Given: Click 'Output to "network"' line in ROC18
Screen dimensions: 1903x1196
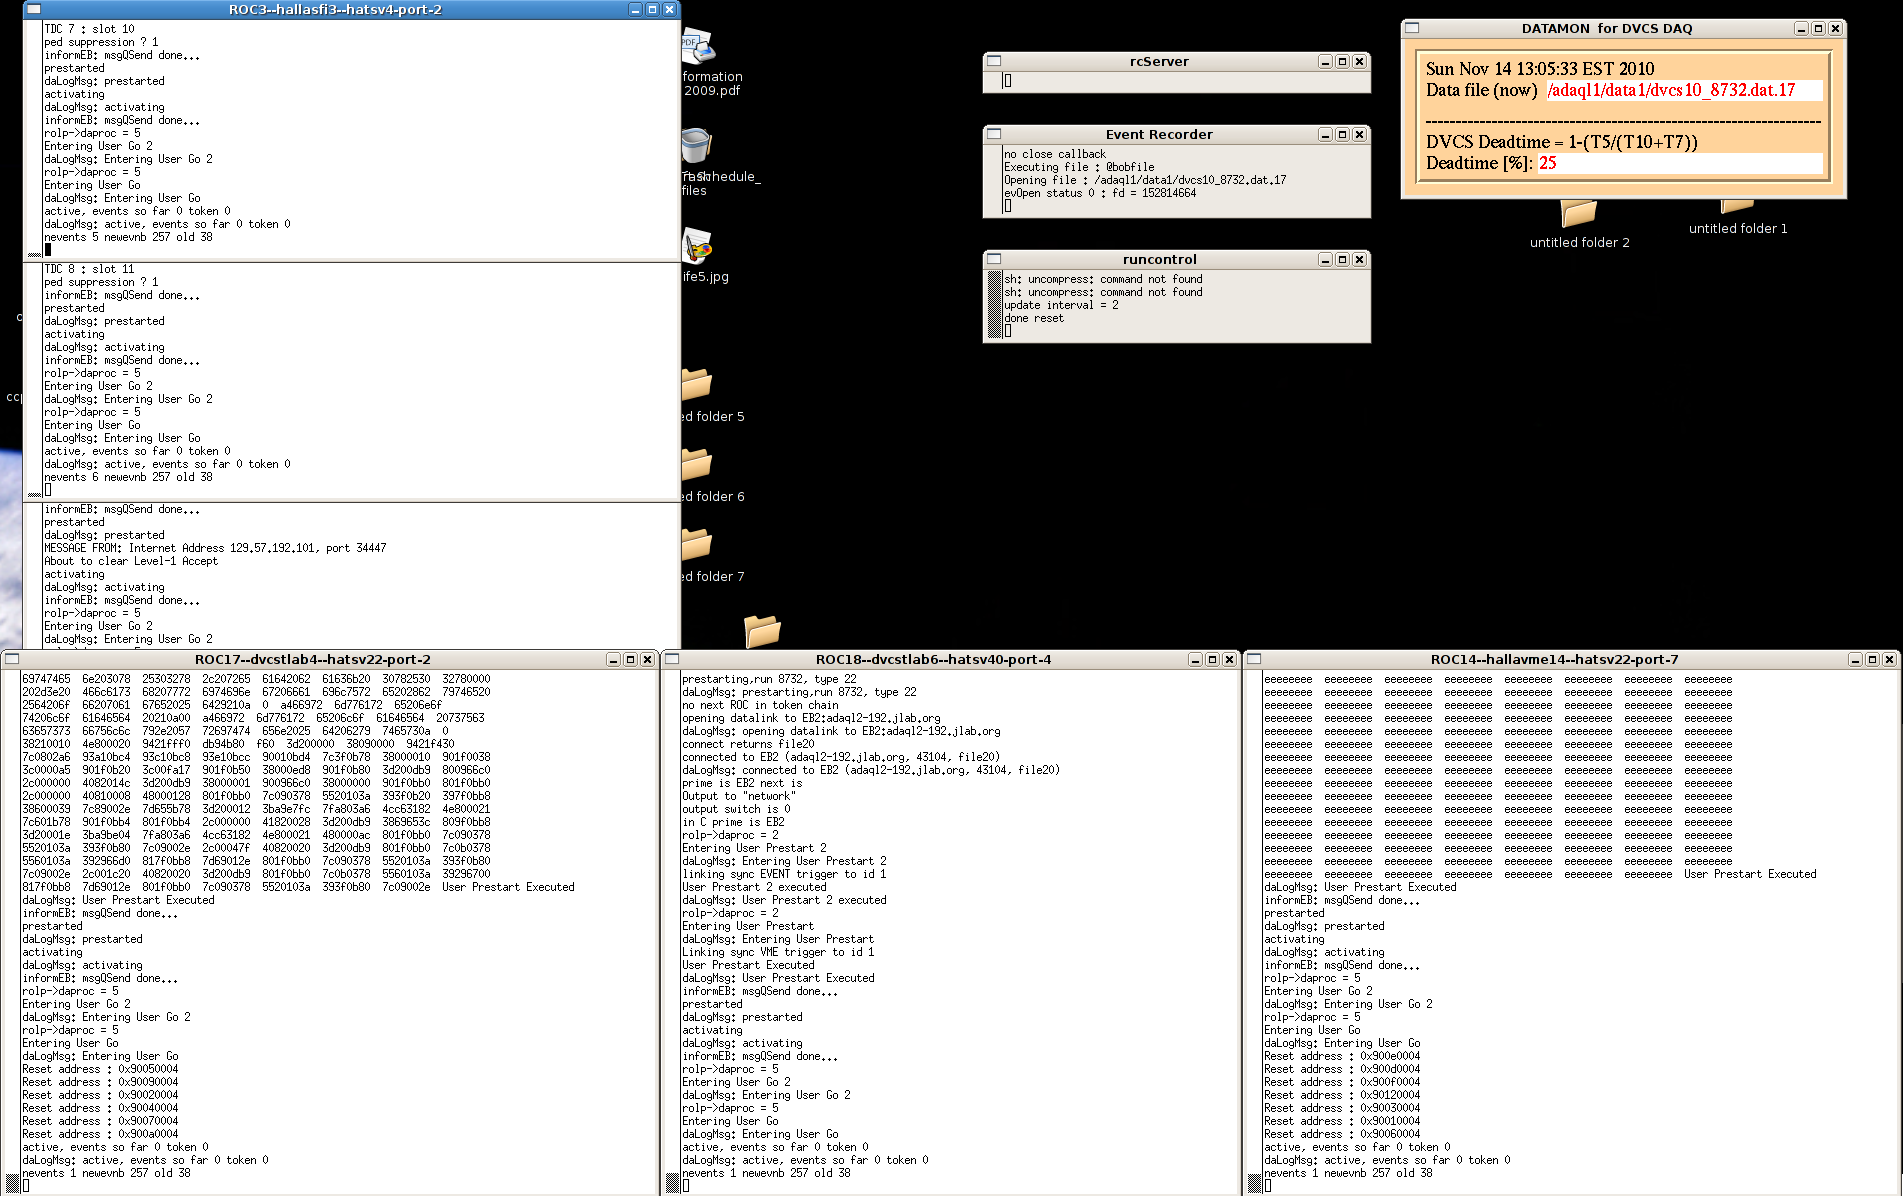Looking at the screenshot, I should point(739,796).
